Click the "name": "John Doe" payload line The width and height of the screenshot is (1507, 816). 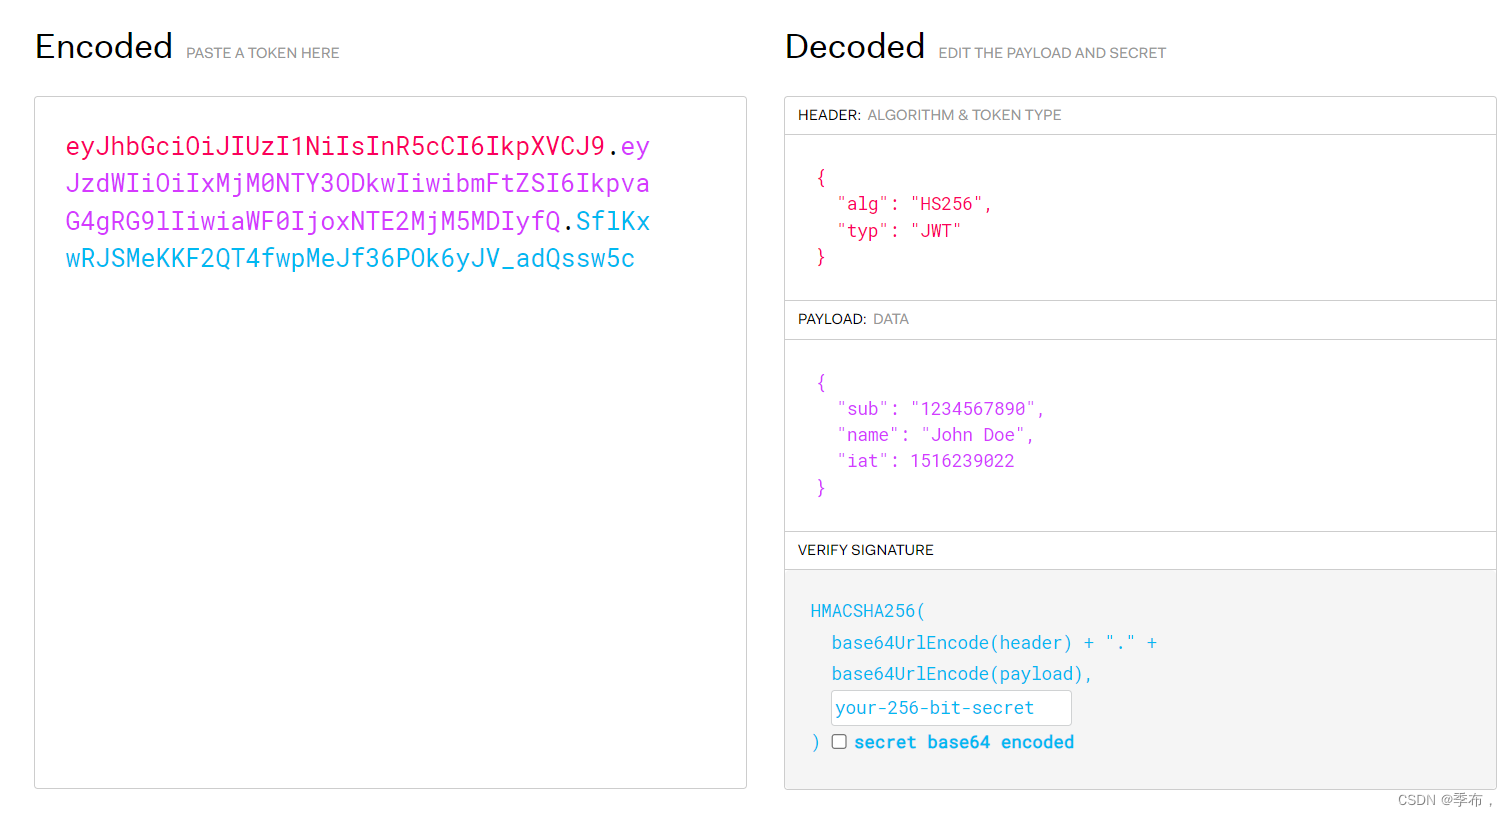point(935,435)
